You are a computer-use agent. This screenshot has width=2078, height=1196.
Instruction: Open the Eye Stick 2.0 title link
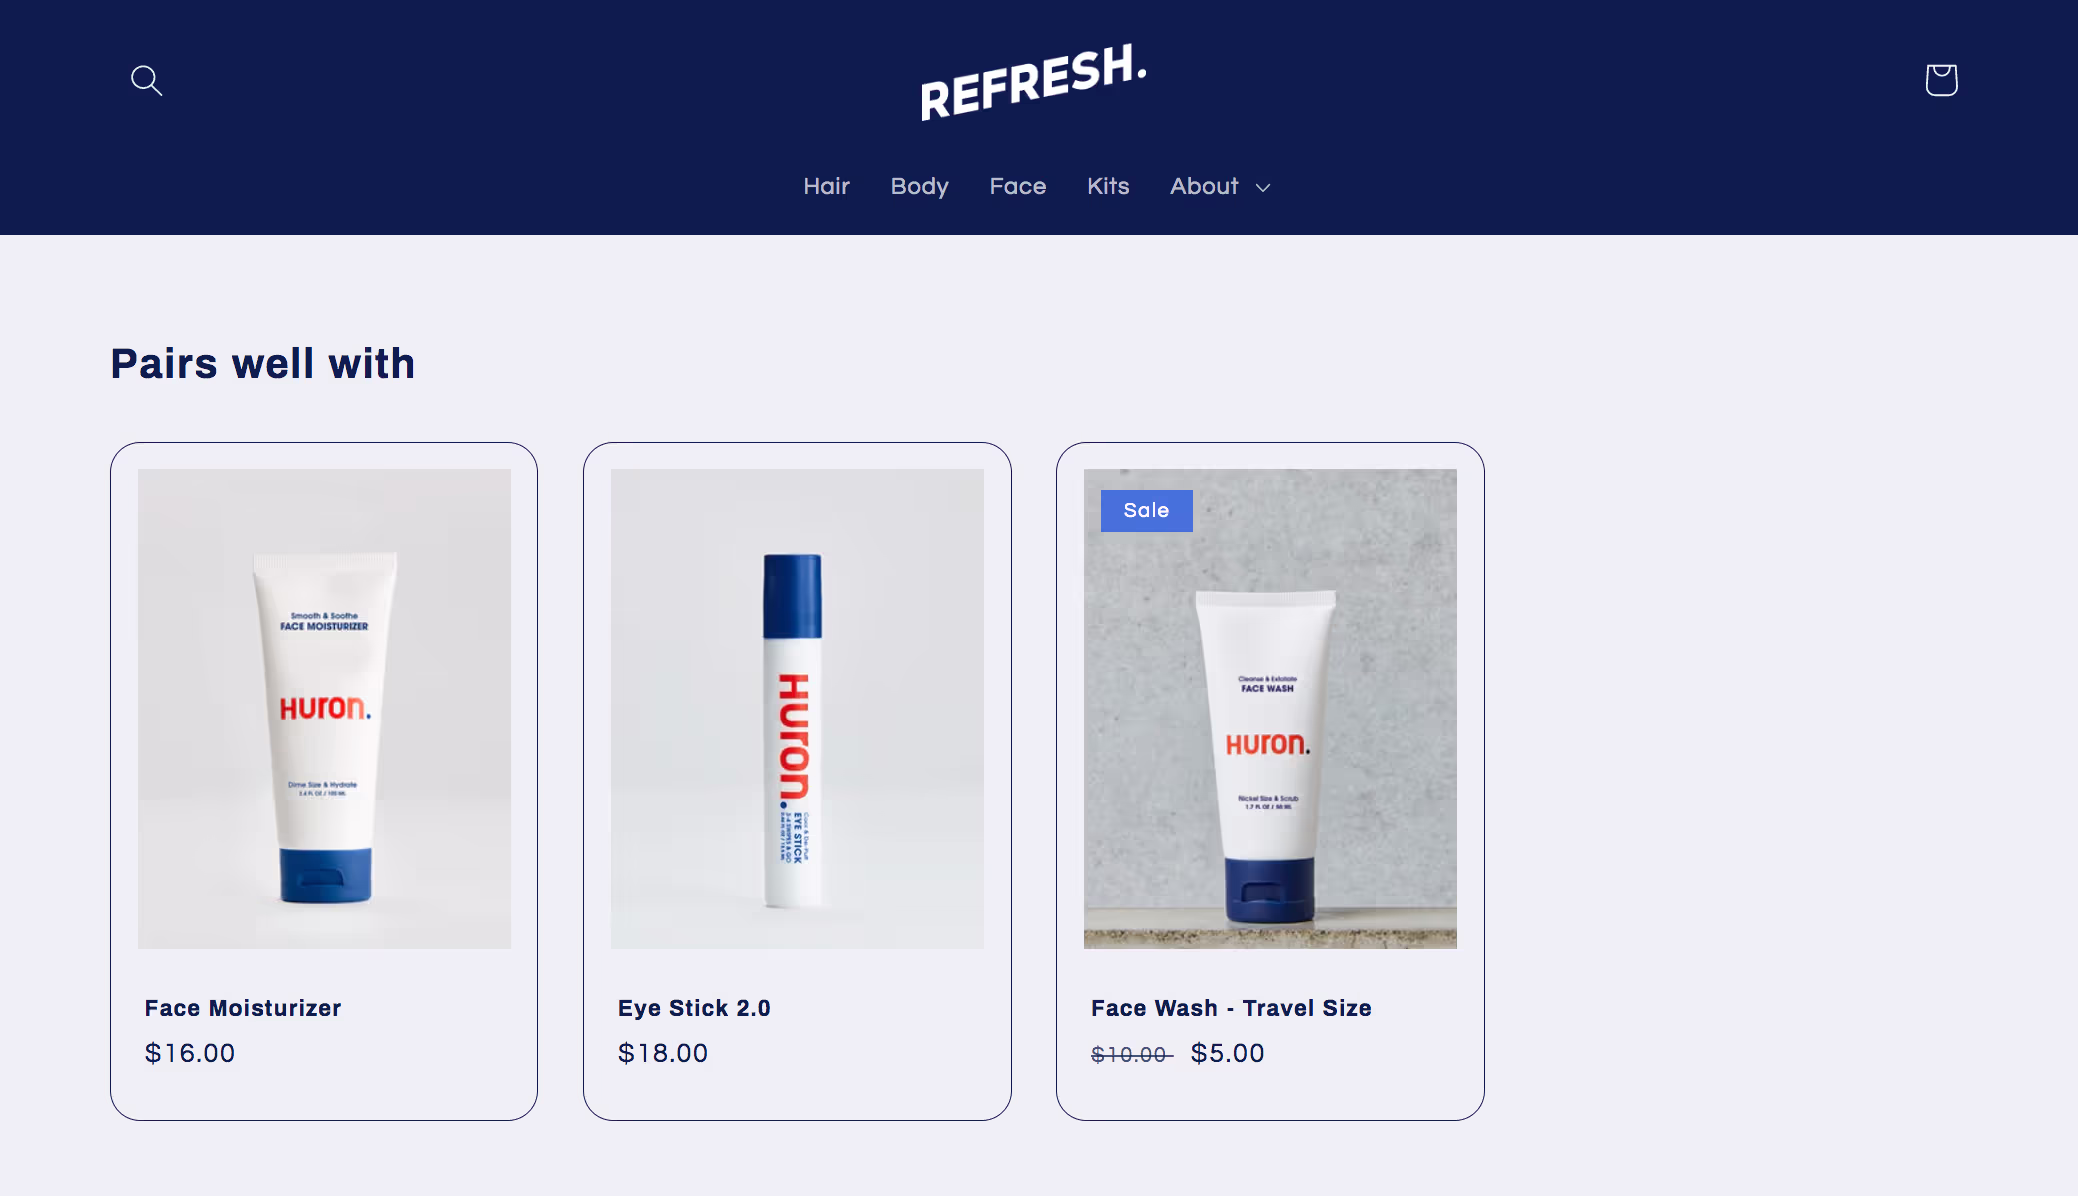694,1008
